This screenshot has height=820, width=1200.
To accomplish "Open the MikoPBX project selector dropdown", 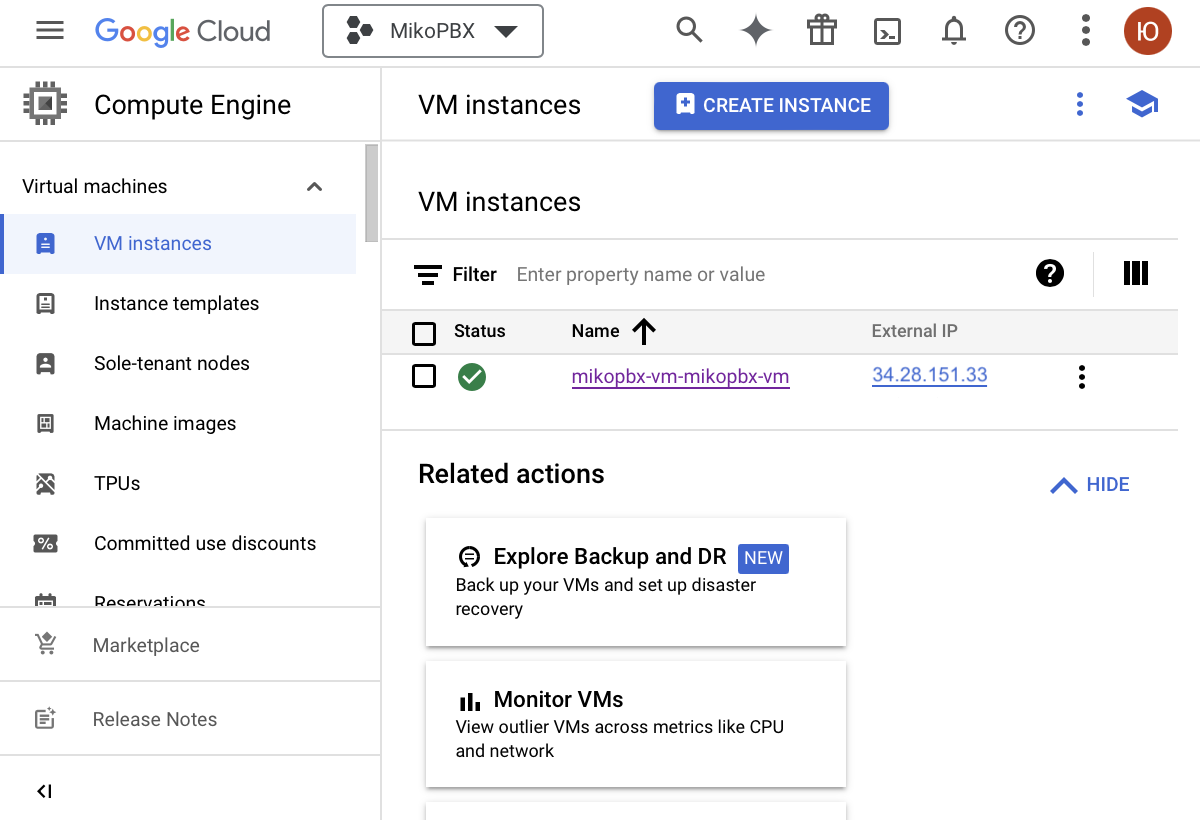I will 432,31.
